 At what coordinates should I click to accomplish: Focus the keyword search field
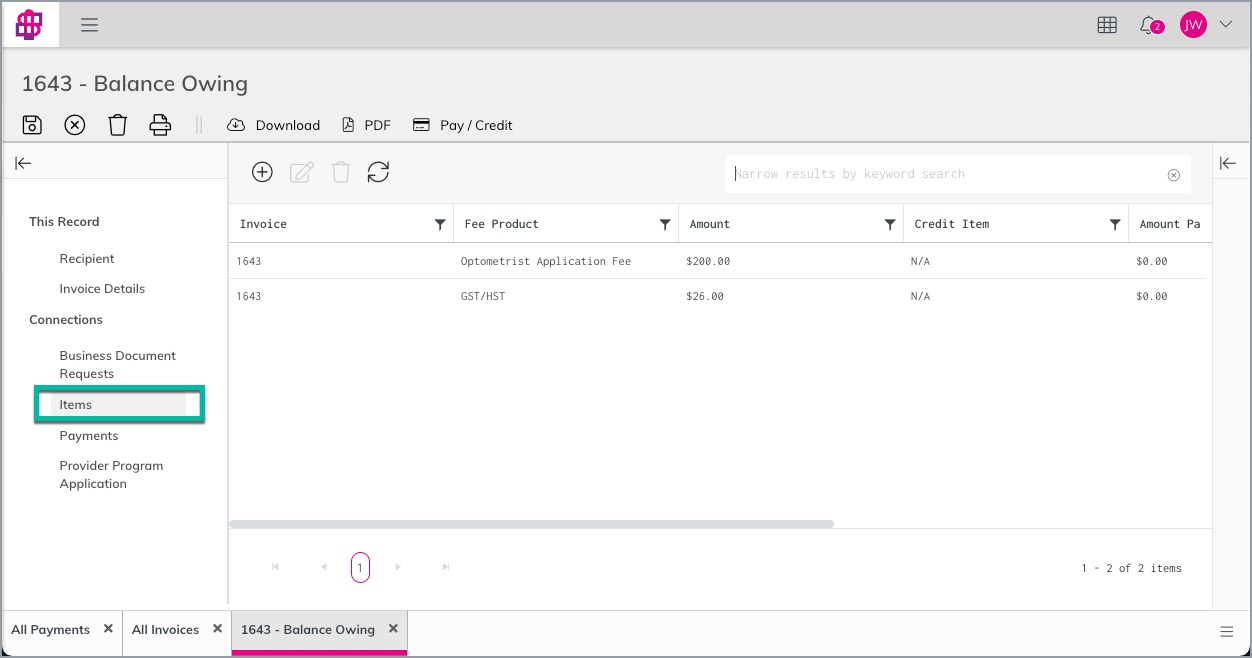tap(948, 174)
